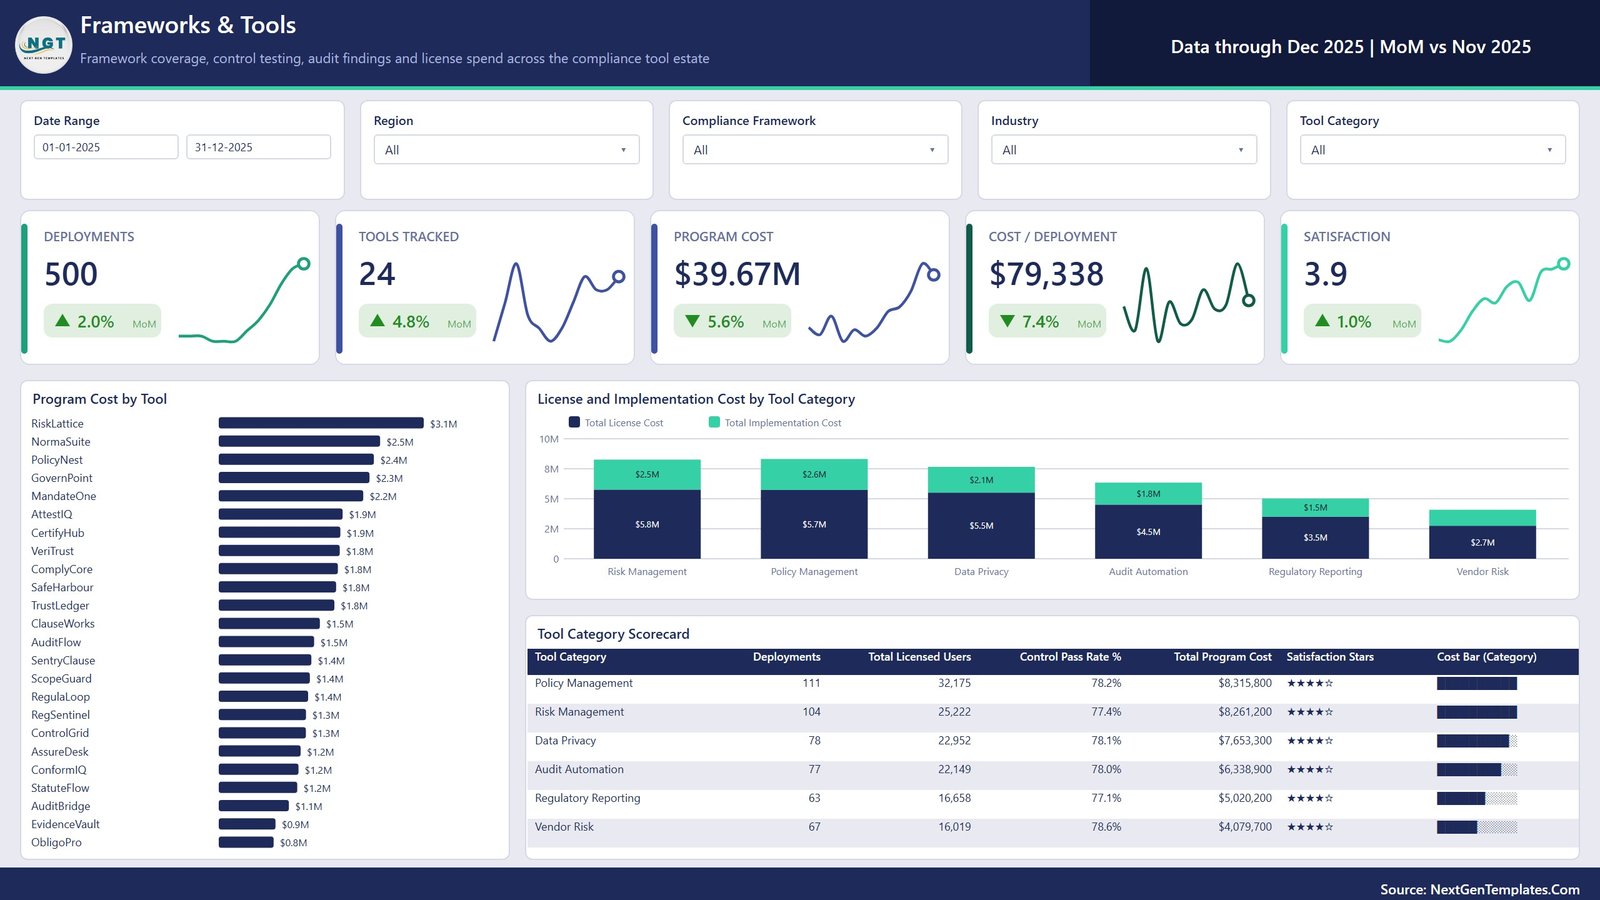This screenshot has width=1600, height=900.
Task: Sort by the Deployments column header
Action: (786, 657)
